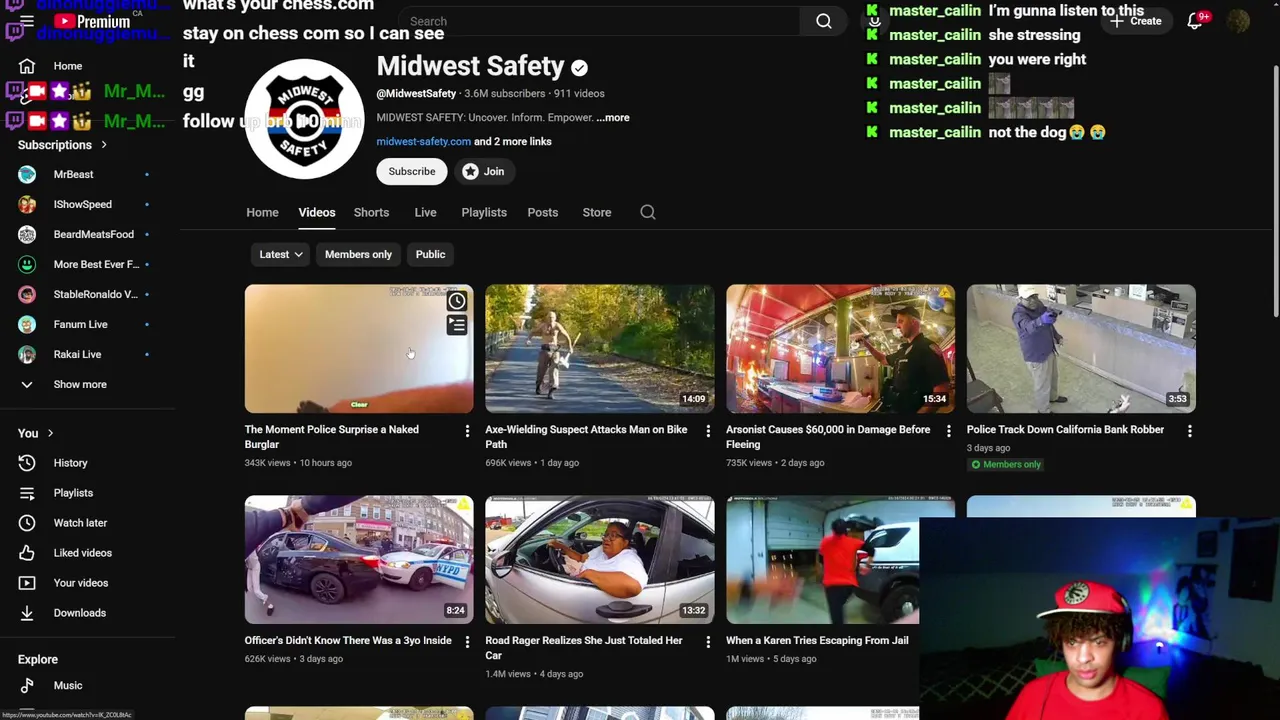
Task: Open options for Road Rager video
Action: 708,642
